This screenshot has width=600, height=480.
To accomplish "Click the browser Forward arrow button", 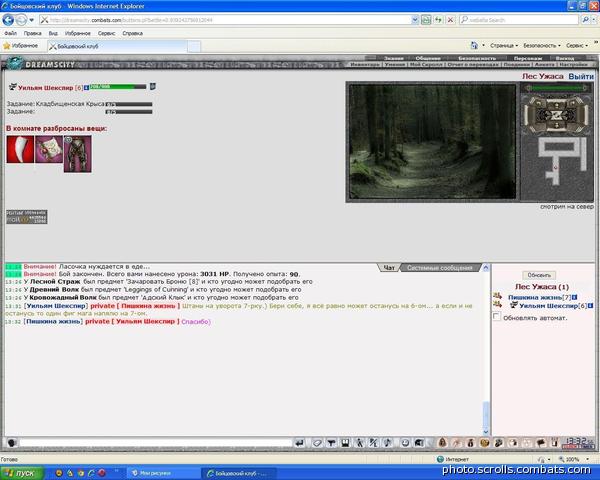I will [x=21, y=20].
